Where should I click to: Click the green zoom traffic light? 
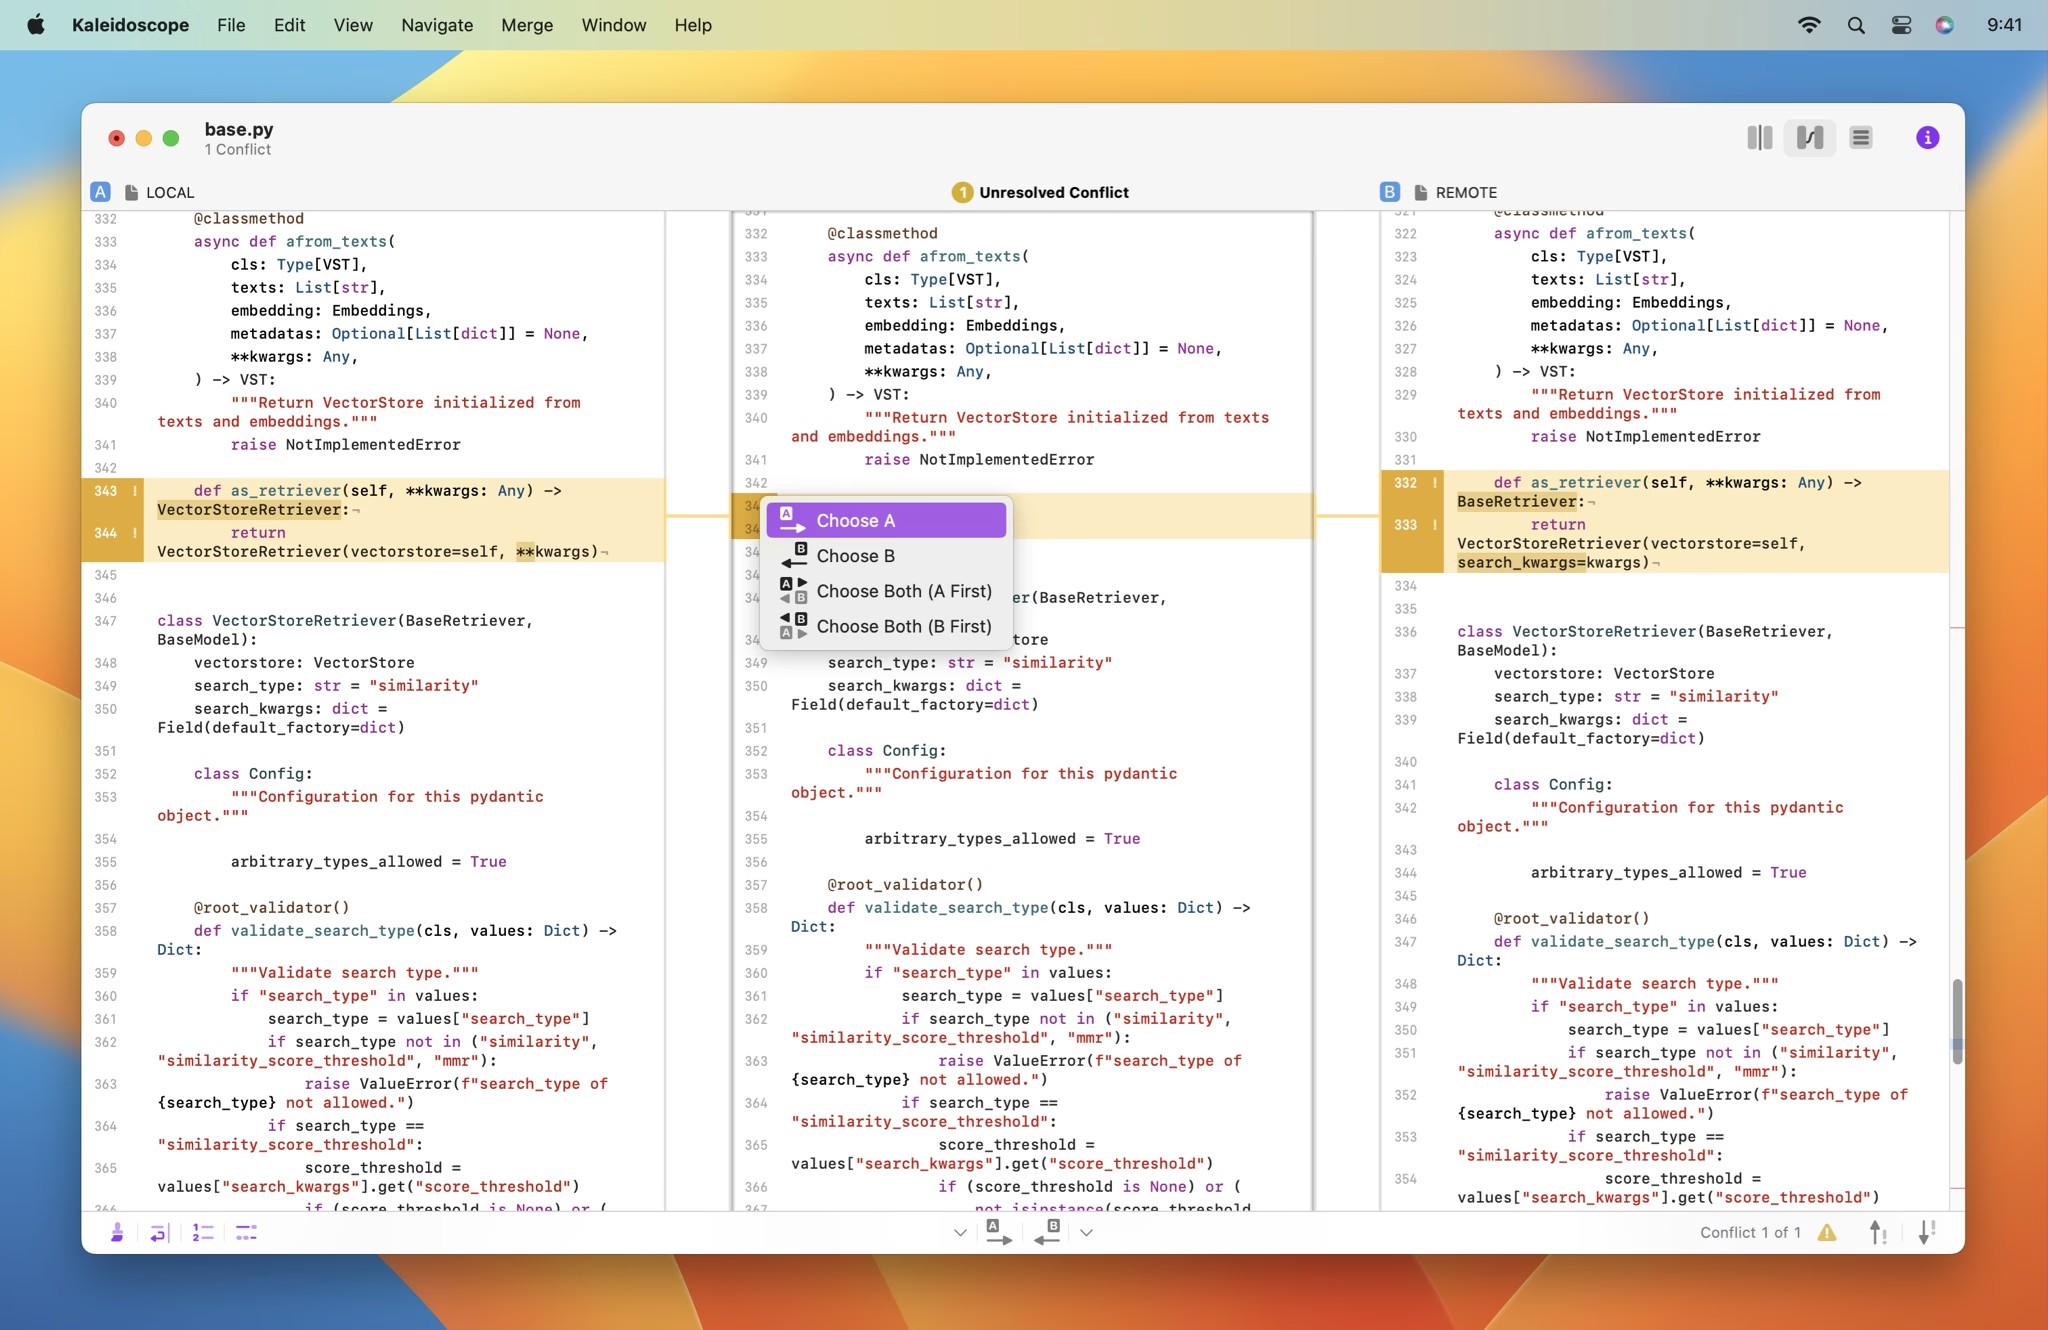(170, 138)
